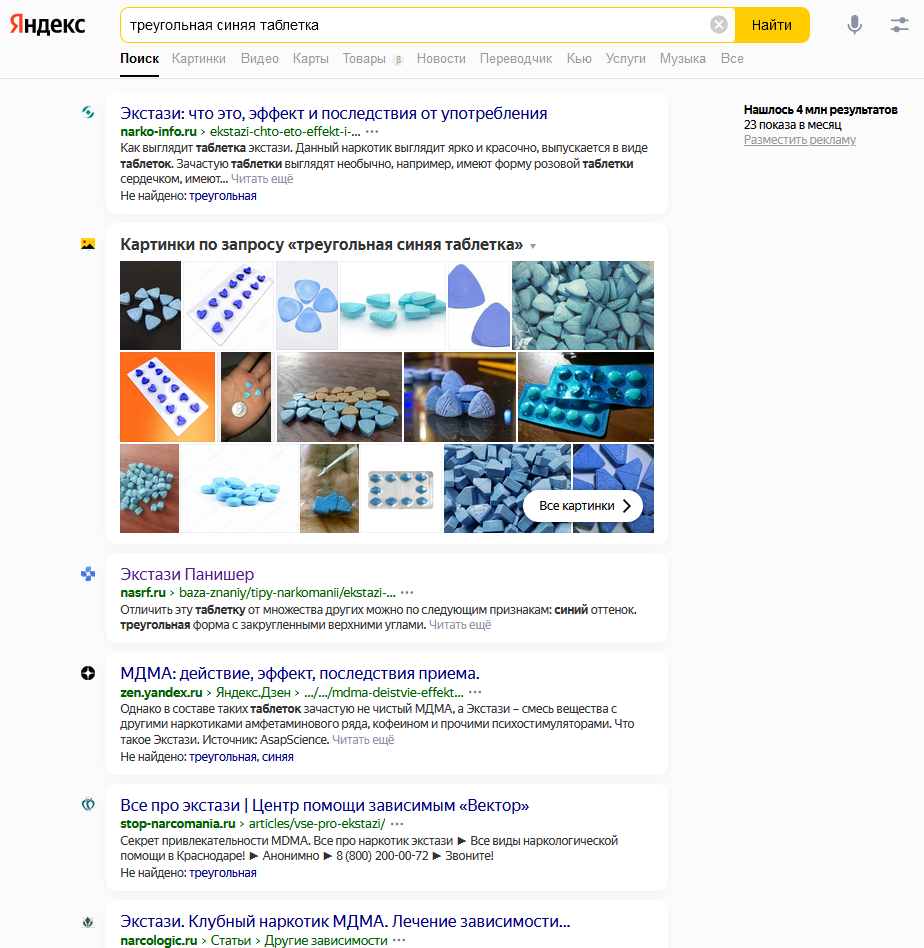Switch to the Кью tab
The width and height of the screenshot is (924, 948).
click(579, 59)
